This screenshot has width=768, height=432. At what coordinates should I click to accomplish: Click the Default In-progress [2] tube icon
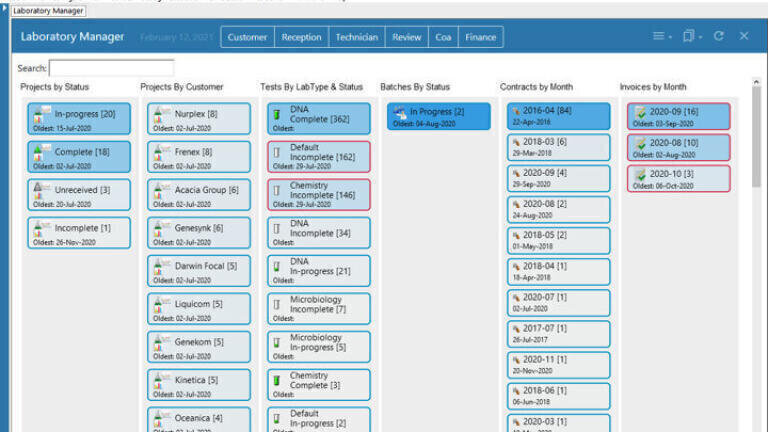click(277, 419)
